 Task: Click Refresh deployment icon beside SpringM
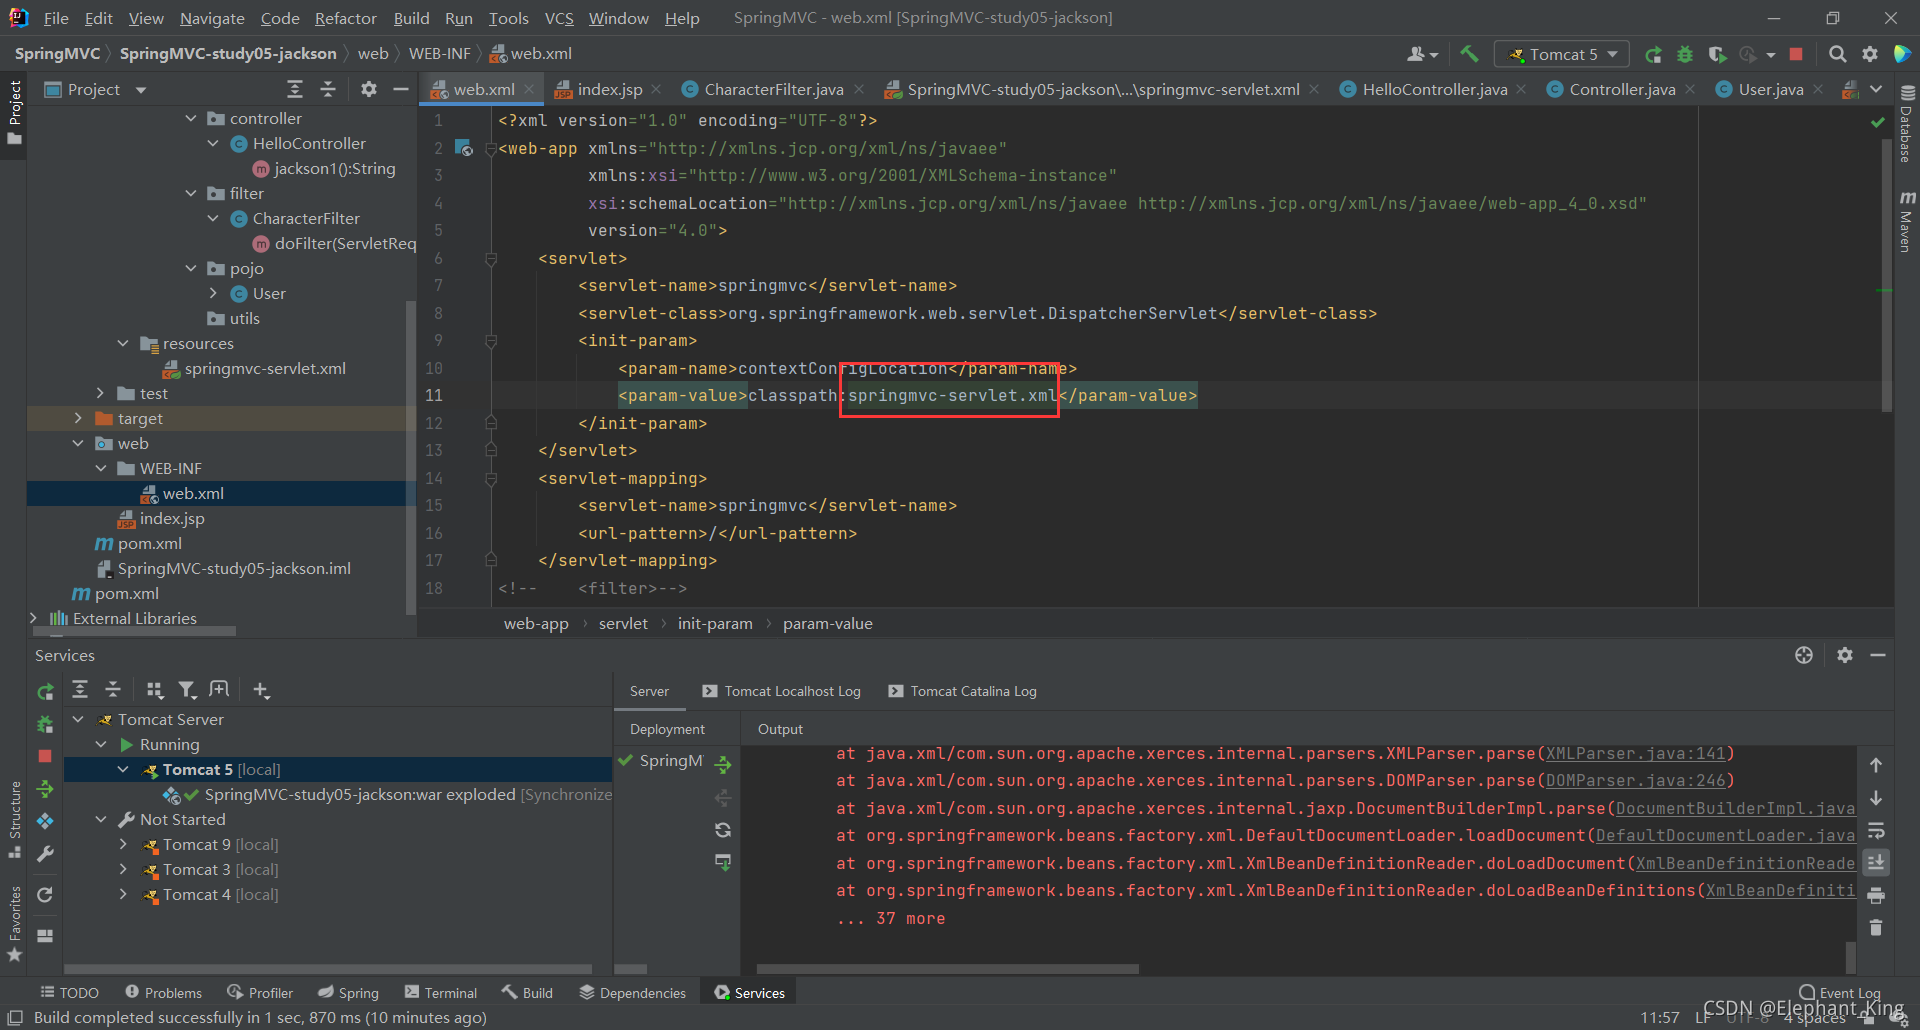coord(723,830)
